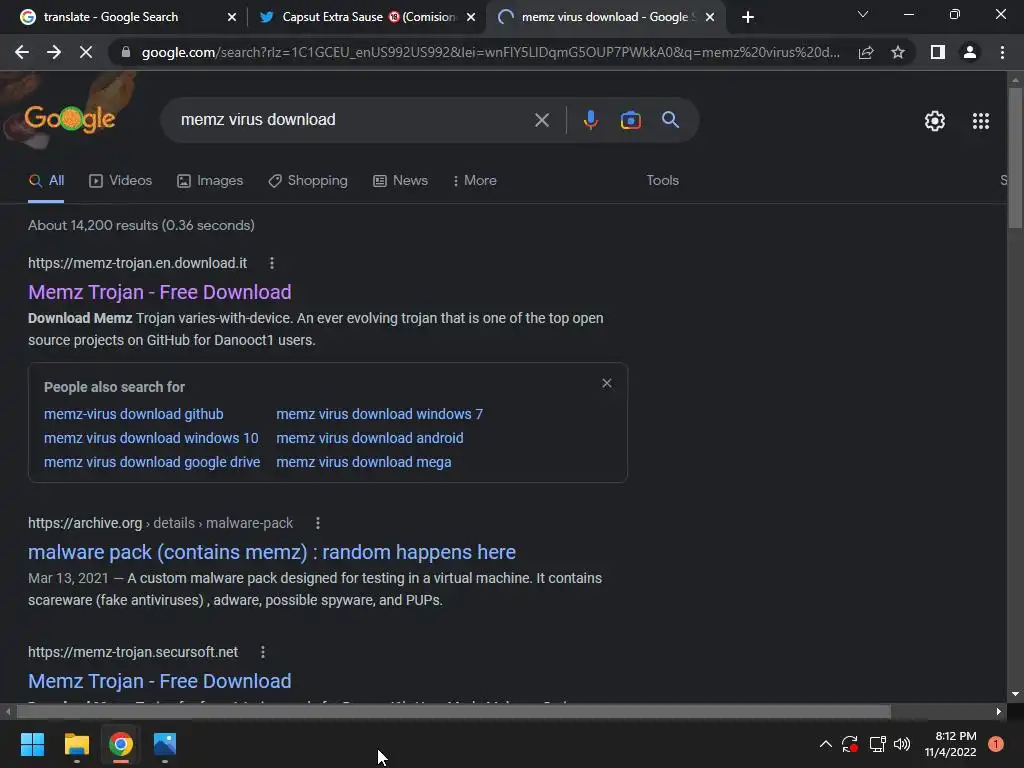1024x768 pixels.
Task: Submit search with magnifier icon
Action: 670,120
